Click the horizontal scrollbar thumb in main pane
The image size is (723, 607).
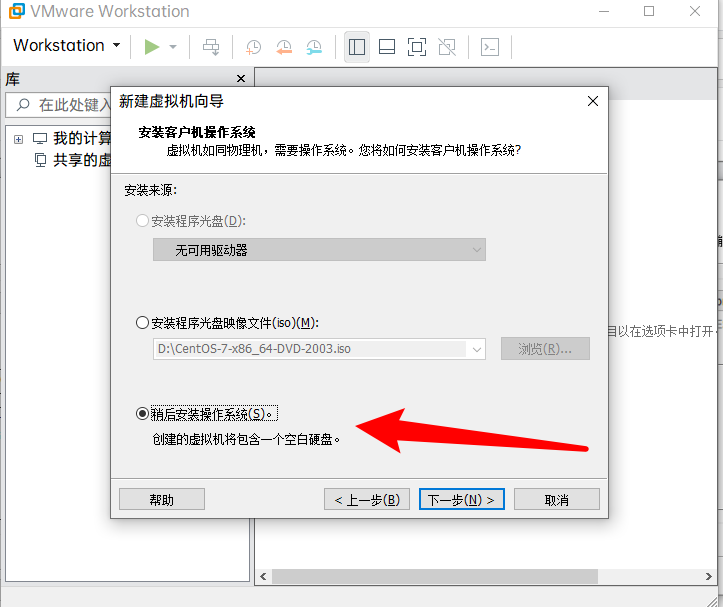pos(435,576)
